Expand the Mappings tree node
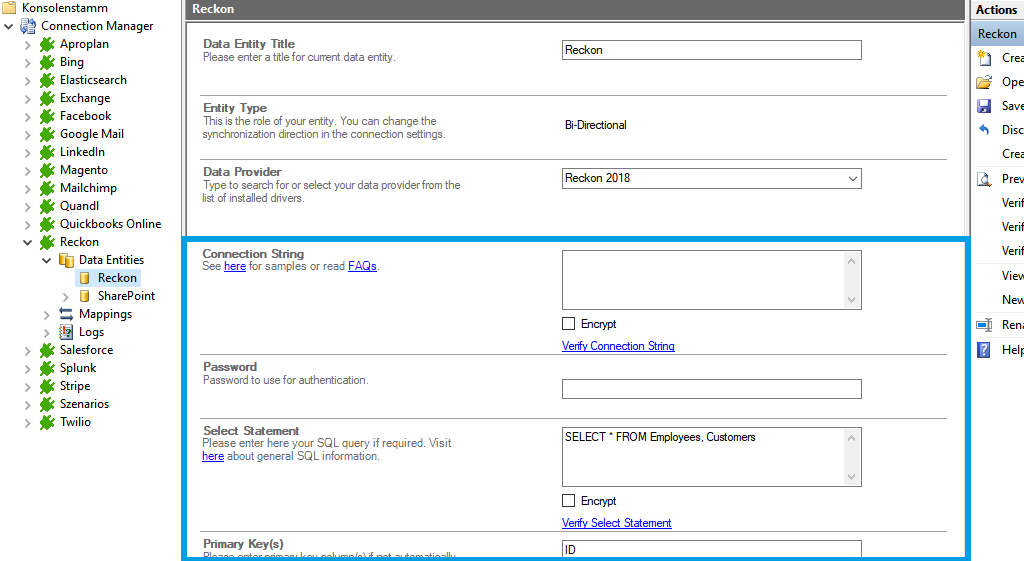The width and height of the screenshot is (1024, 561). [x=47, y=314]
